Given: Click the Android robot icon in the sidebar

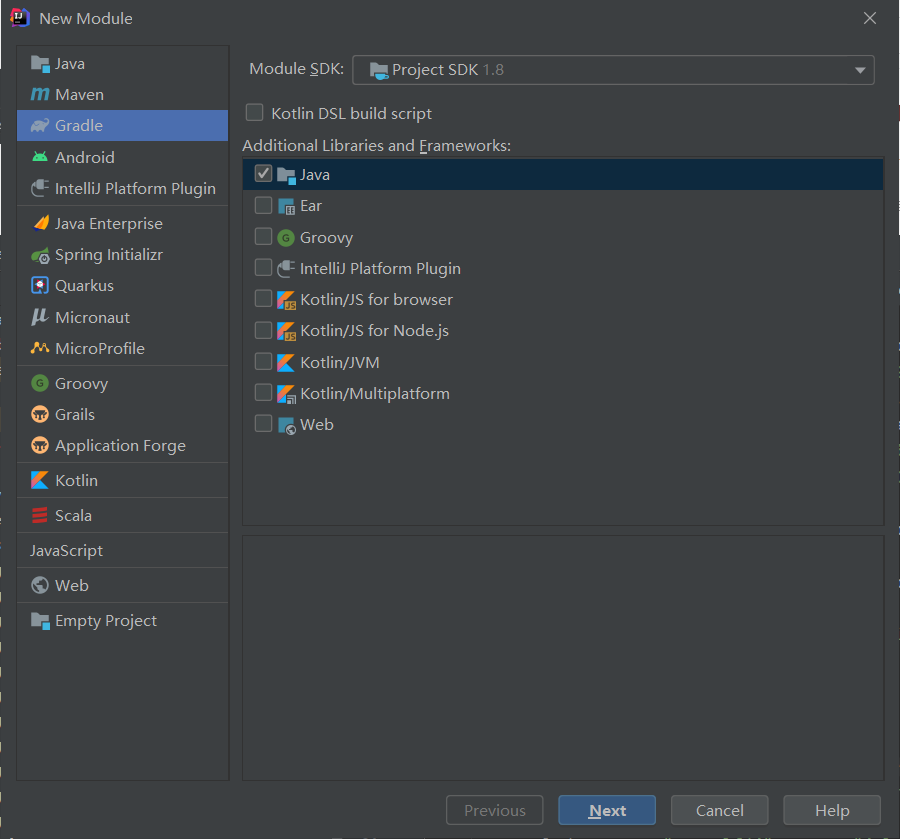Looking at the screenshot, I should coord(40,157).
